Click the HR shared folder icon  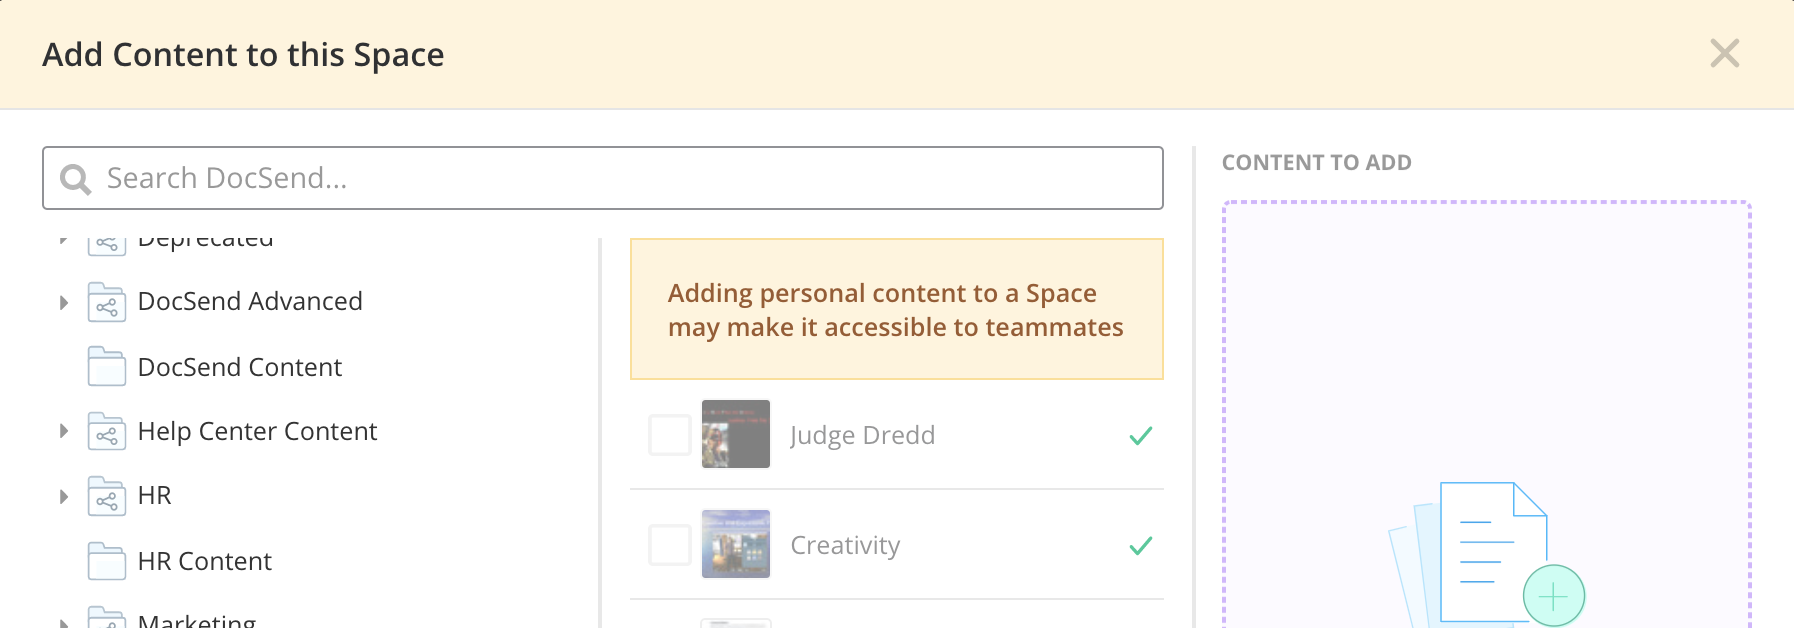(x=107, y=496)
